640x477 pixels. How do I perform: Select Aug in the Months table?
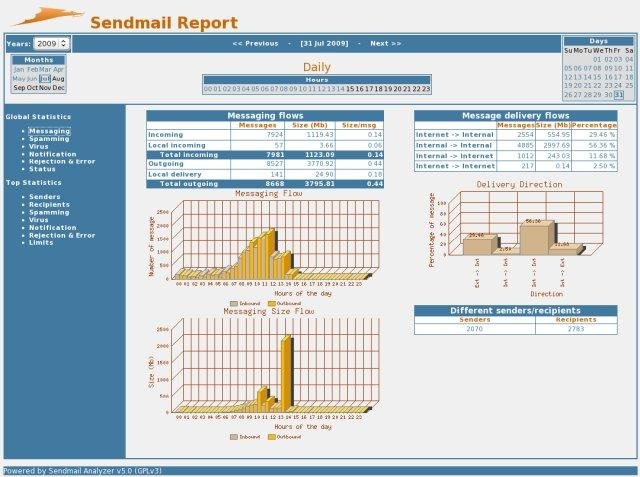click(58, 78)
